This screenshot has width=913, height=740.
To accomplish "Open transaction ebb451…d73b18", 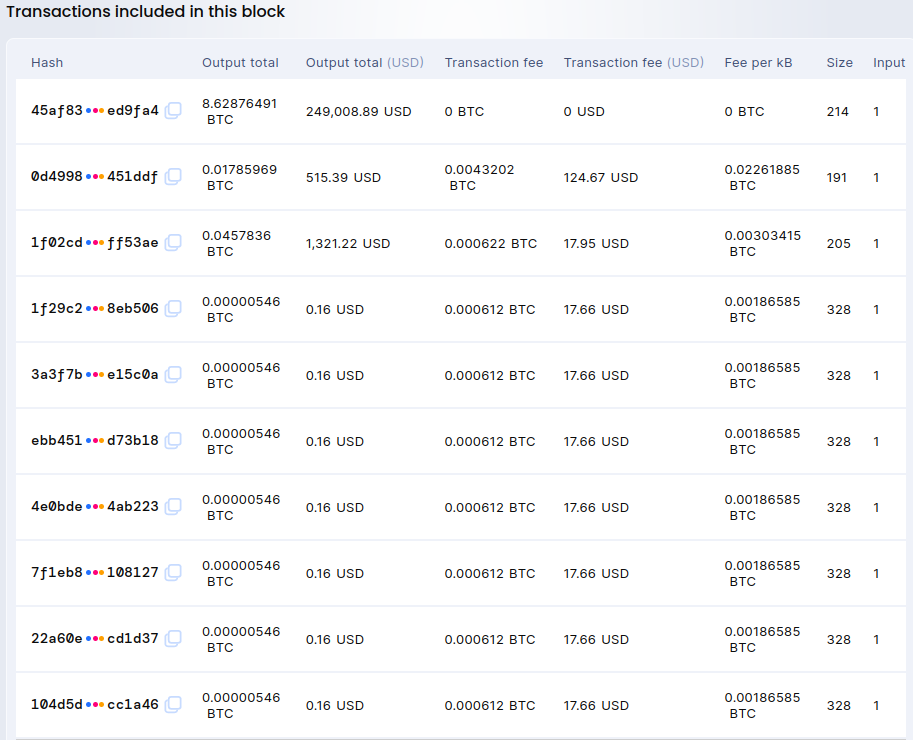I will coord(95,441).
